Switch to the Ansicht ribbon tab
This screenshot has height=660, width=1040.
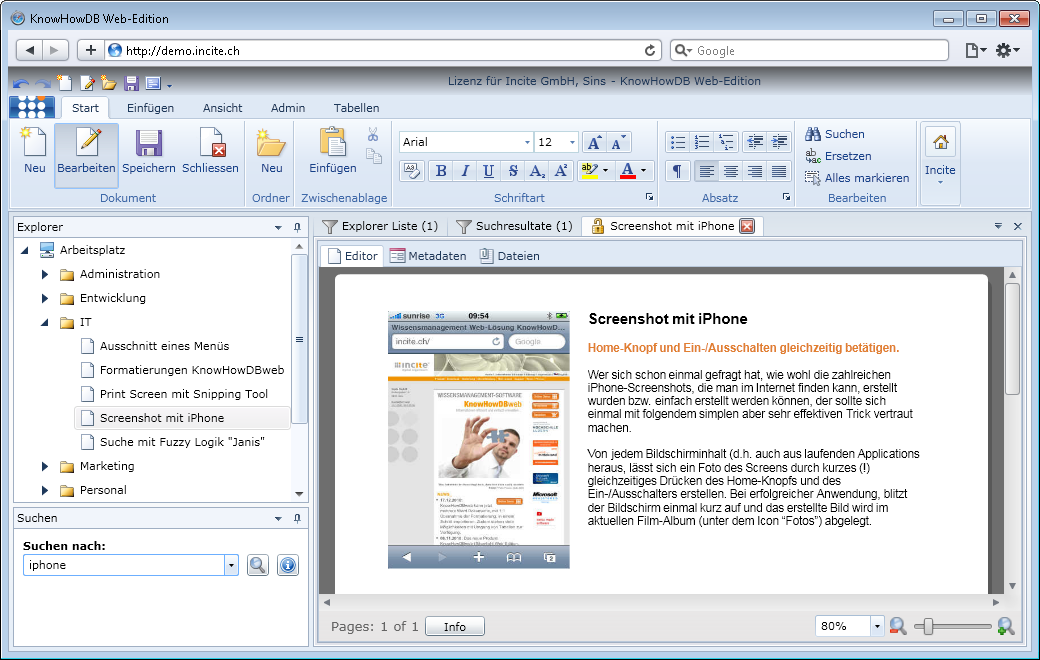(222, 108)
